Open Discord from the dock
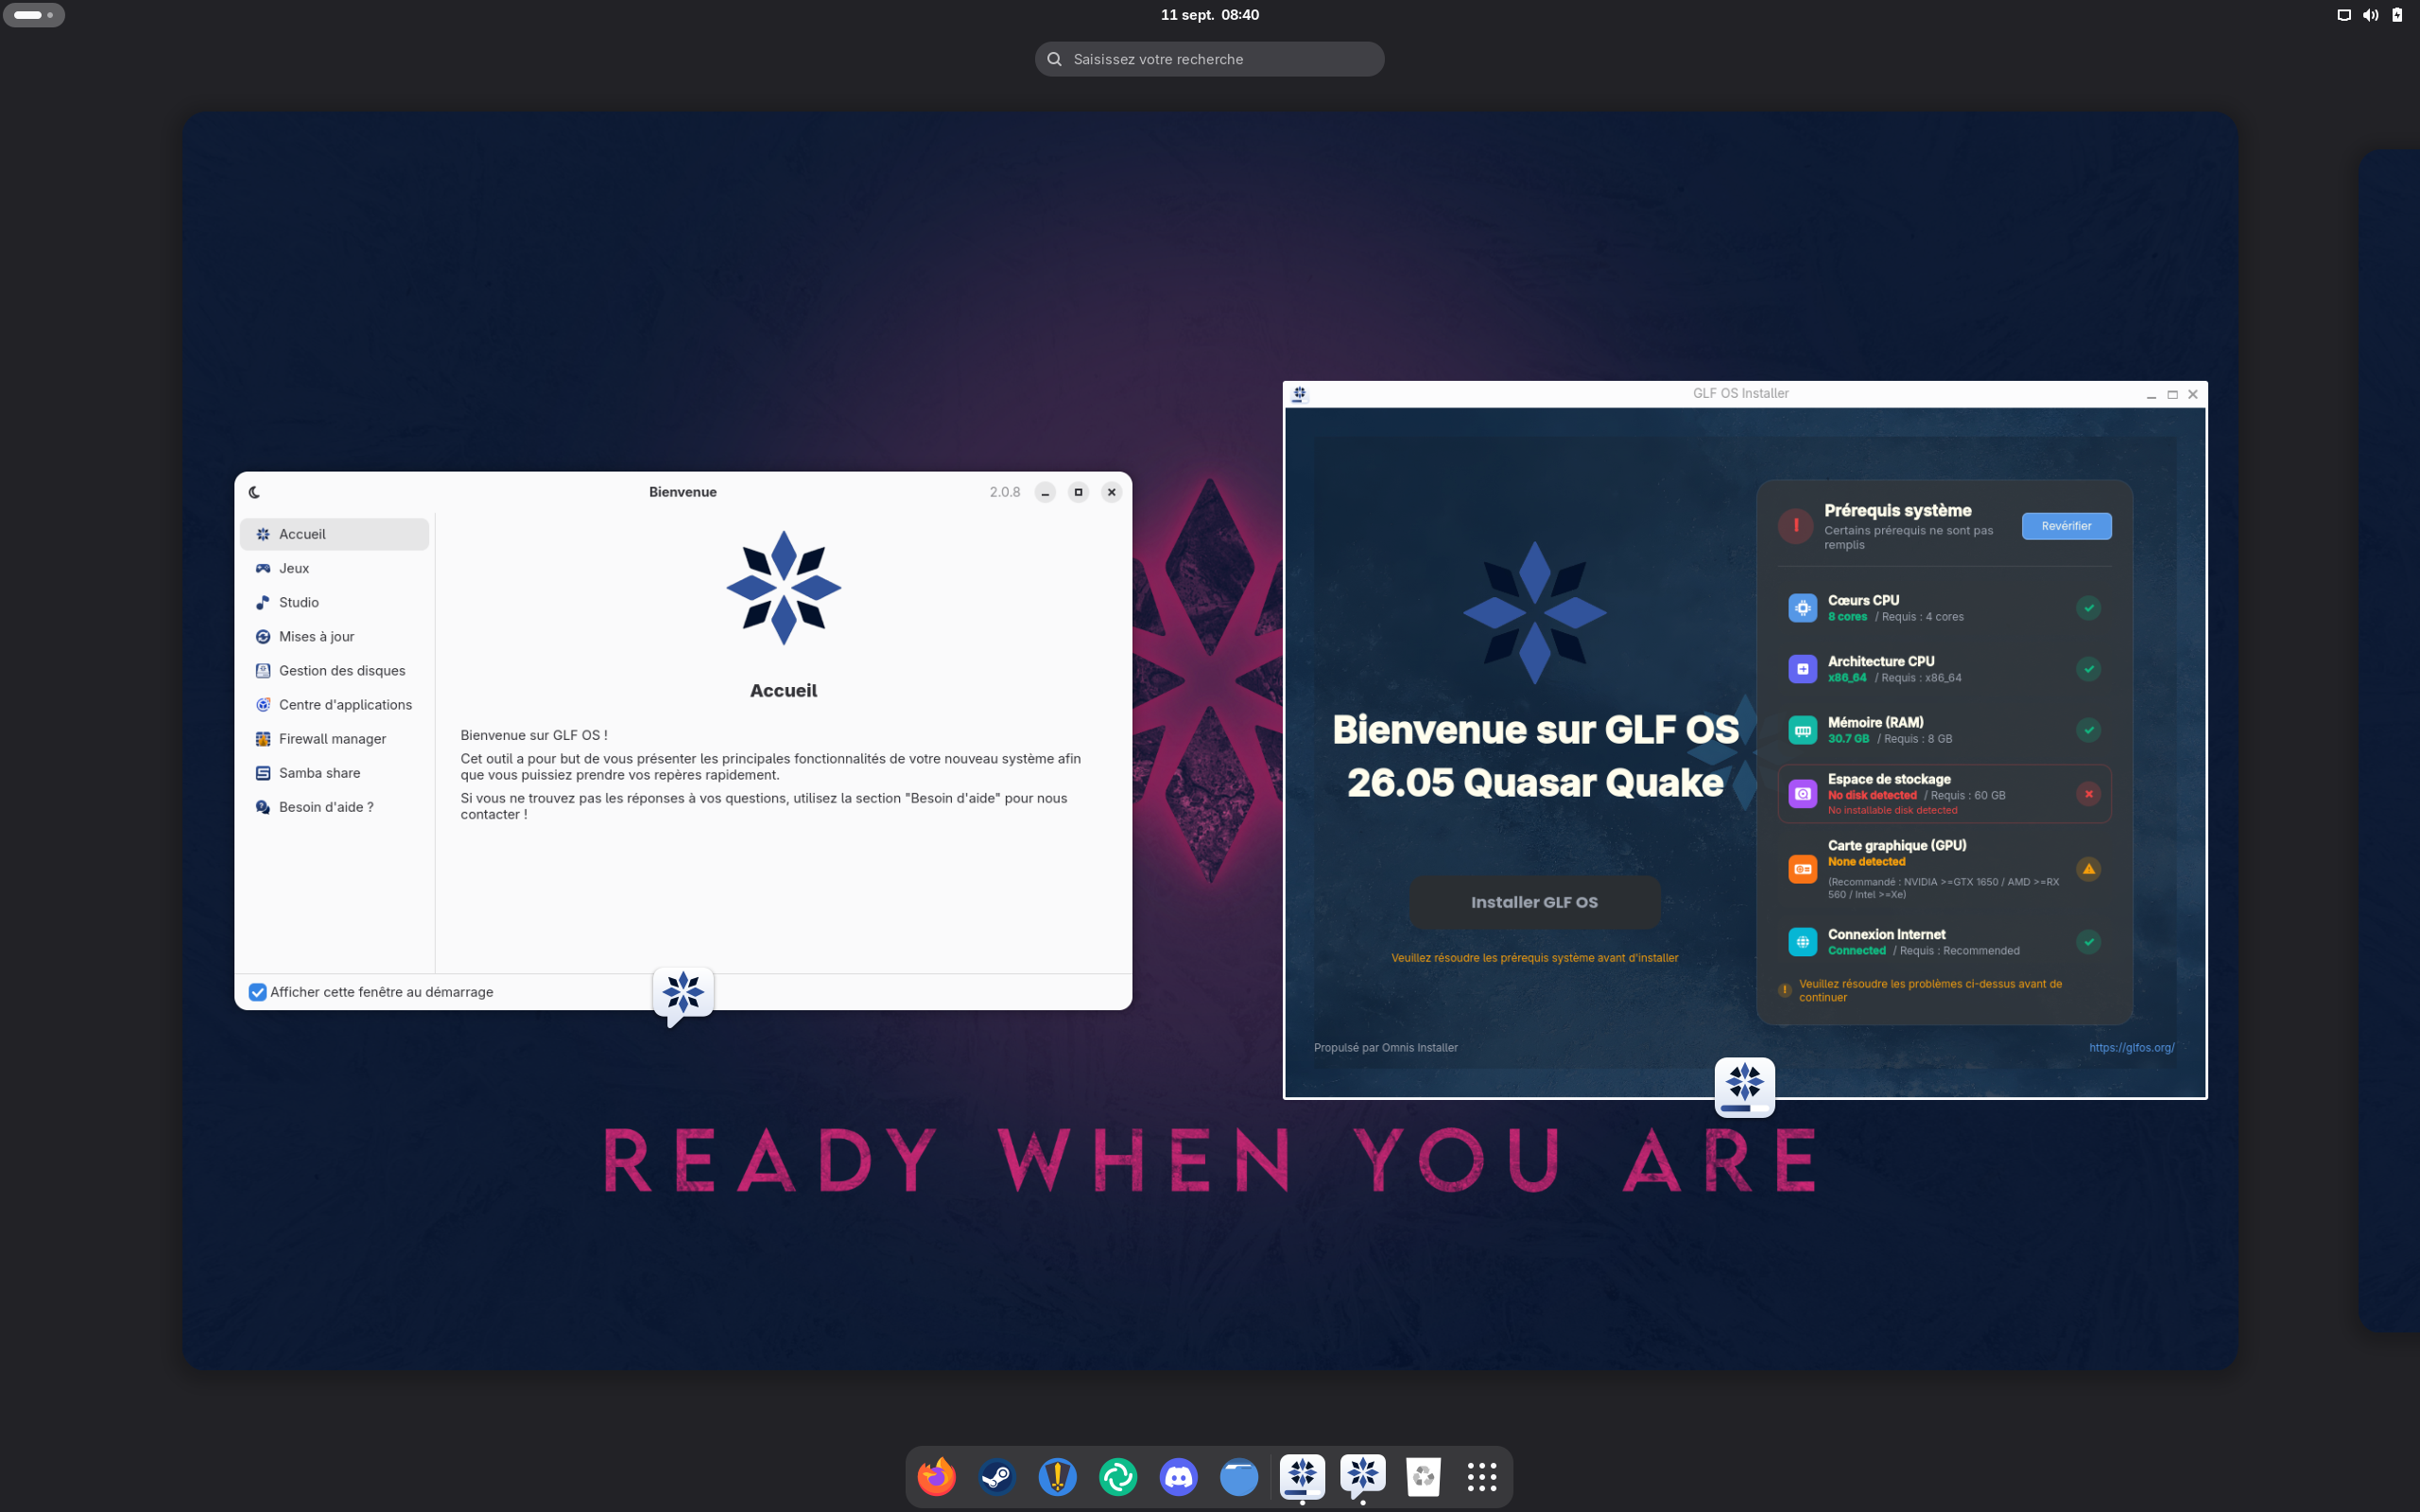2420x1512 pixels. [1178, 1476]
